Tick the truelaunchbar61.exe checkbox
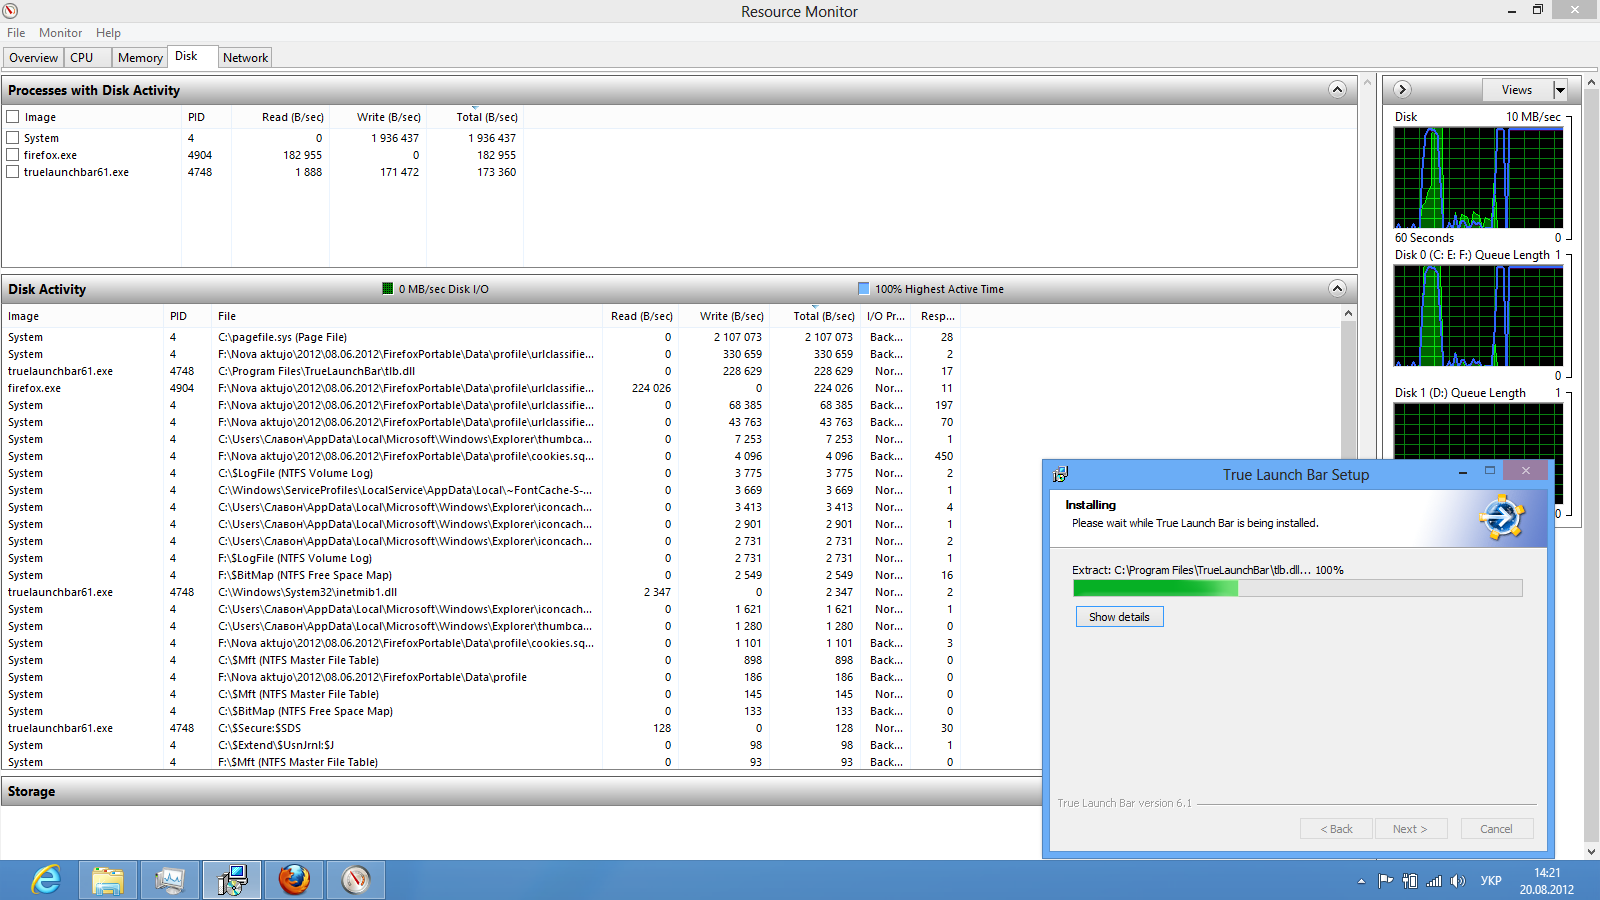Viewport: 1600px width, 900px height. pyautogui.click(x=13, y=172)
